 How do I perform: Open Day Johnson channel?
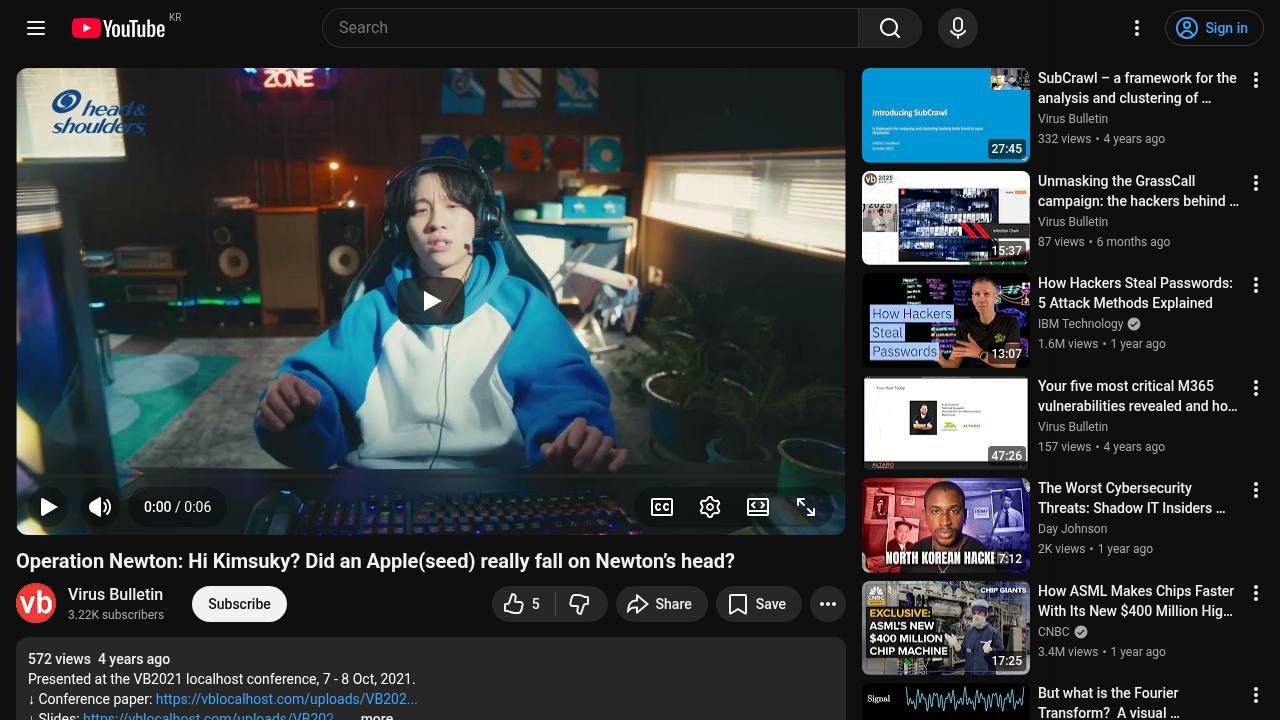1072,529
